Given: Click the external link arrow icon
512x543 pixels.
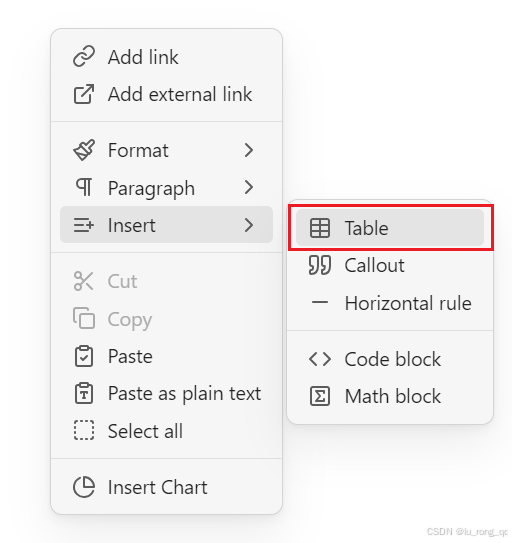Looking at the screenshot, I should pyautogui.click(x=84, y=94).
